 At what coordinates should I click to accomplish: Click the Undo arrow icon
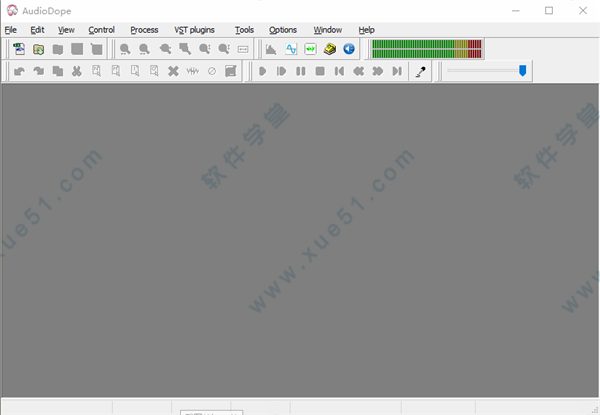(x=19, y=71)
